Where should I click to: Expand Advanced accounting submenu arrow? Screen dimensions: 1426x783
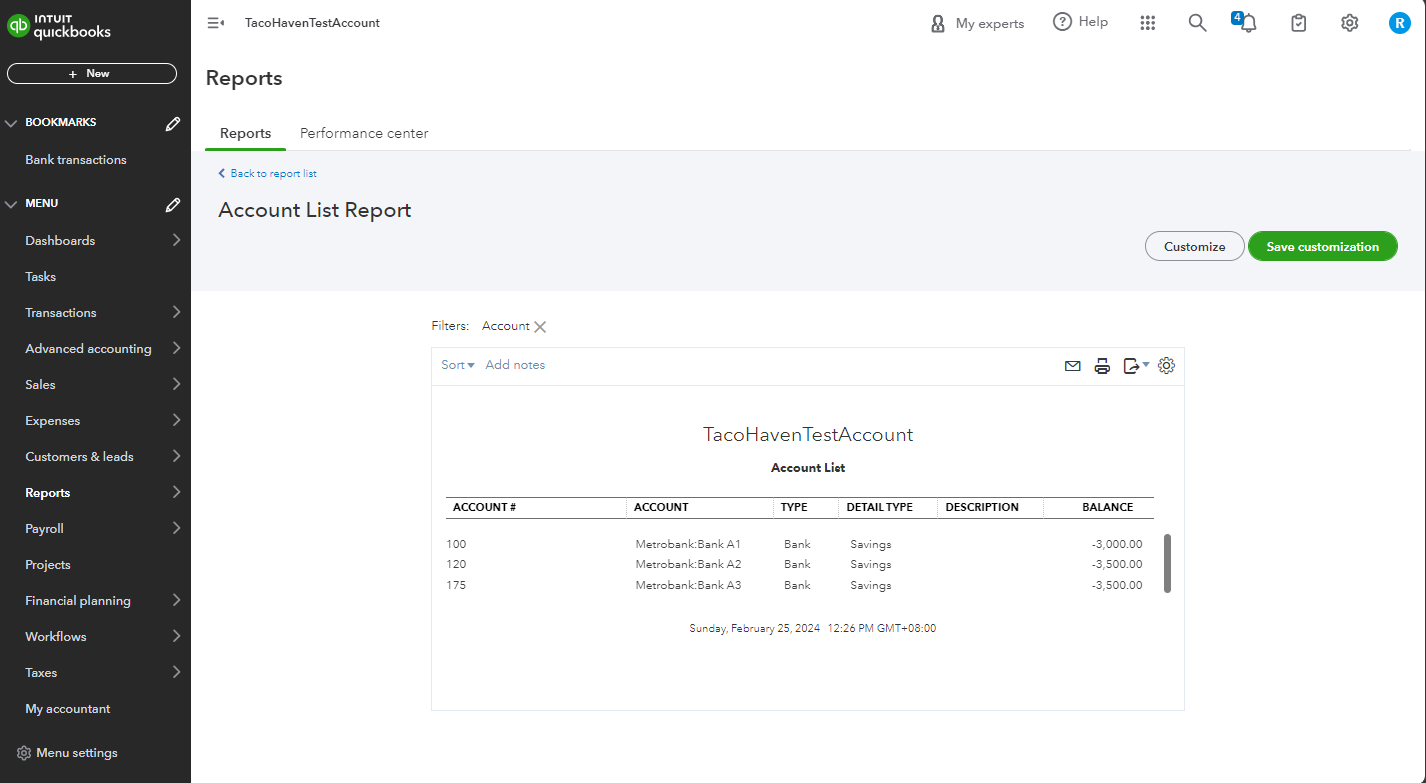[x=176, y=348]
